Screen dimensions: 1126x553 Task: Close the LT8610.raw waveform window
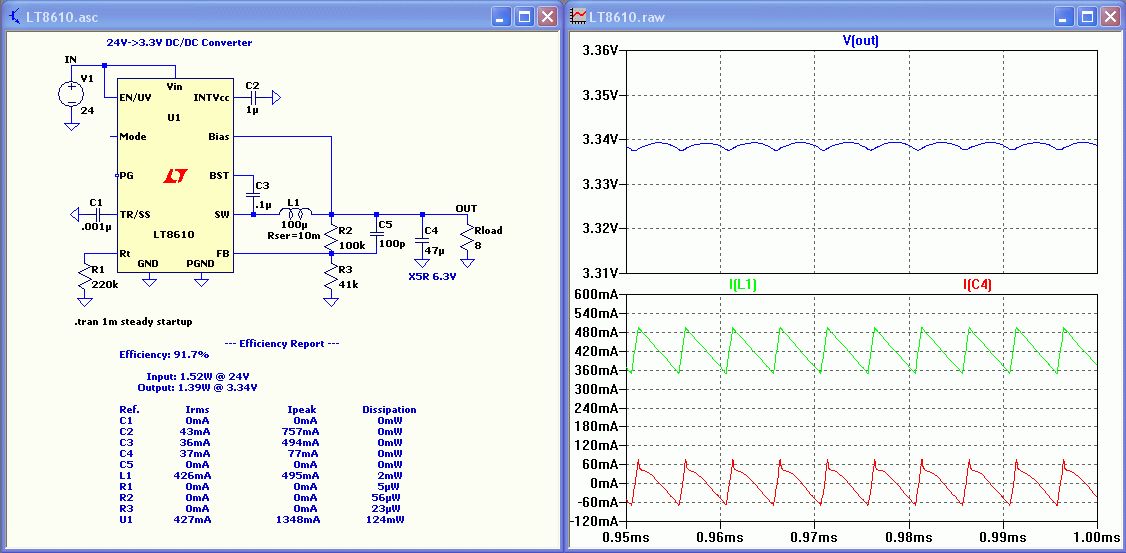[1111, 17]
